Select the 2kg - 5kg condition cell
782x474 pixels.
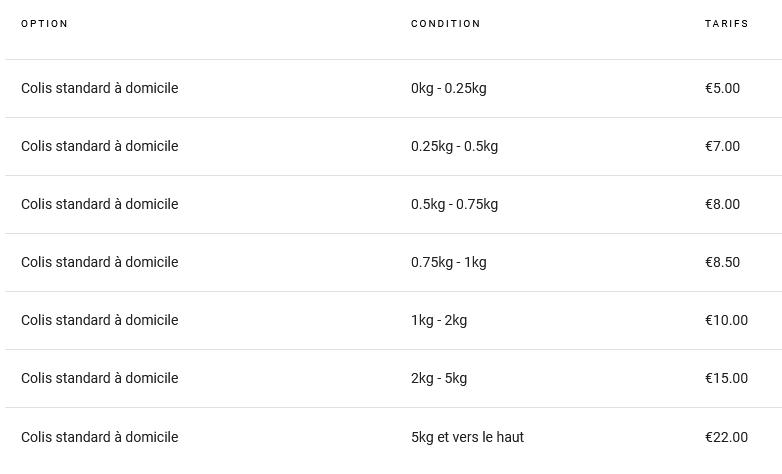click(x=438, y=378)
